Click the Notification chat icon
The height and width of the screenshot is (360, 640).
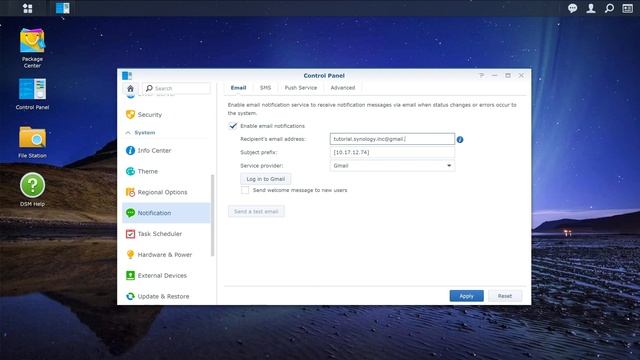(130, 213)
